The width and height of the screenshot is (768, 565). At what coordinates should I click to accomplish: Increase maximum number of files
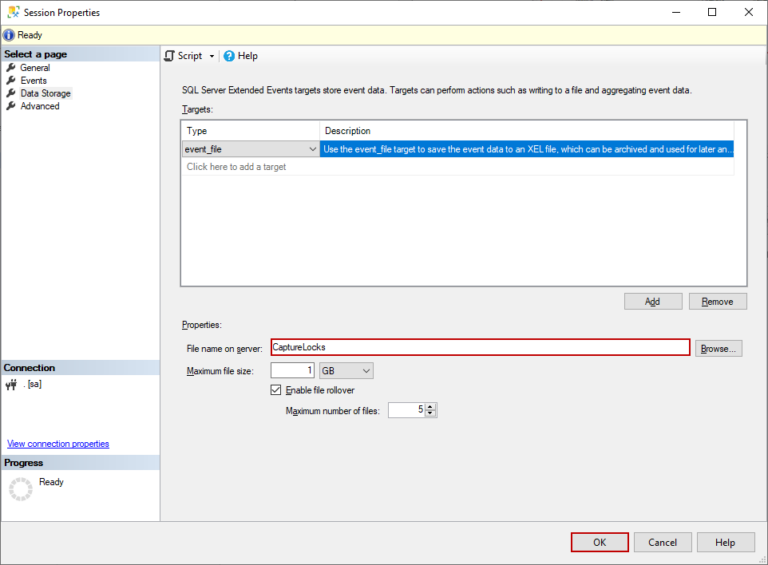430,407
